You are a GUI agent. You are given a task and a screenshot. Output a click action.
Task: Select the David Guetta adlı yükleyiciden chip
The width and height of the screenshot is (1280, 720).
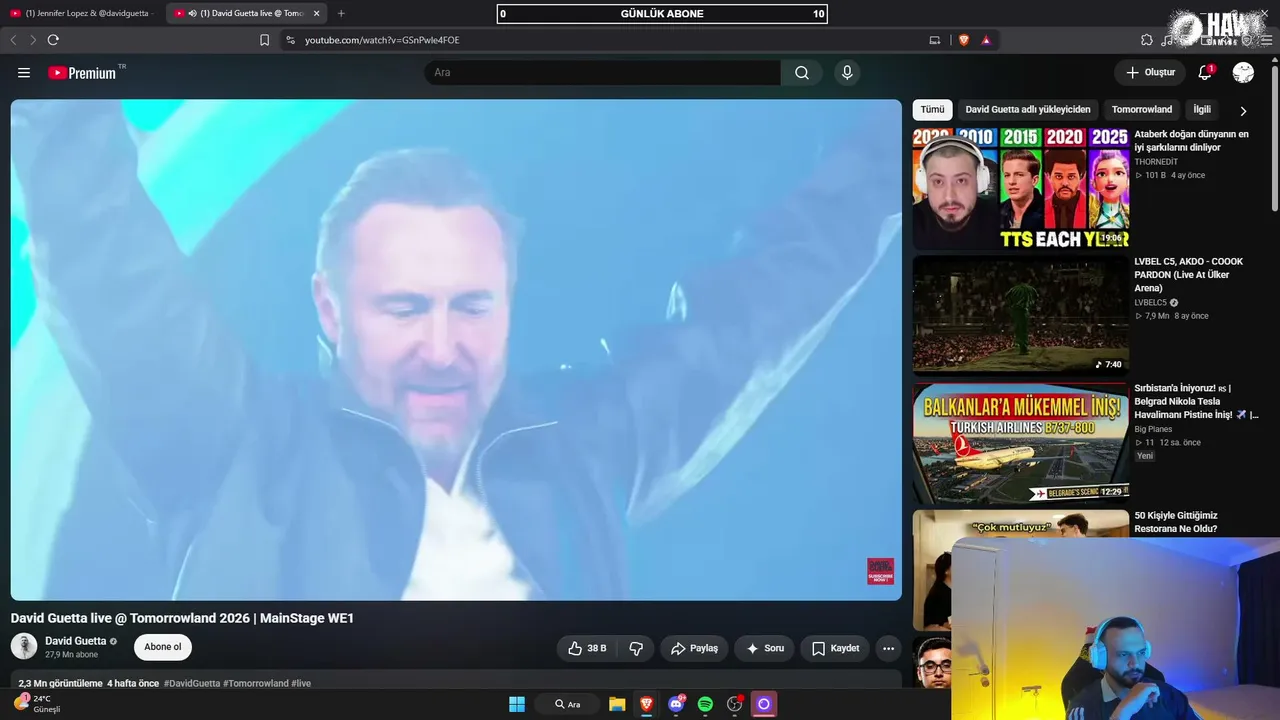[1028, 110]
